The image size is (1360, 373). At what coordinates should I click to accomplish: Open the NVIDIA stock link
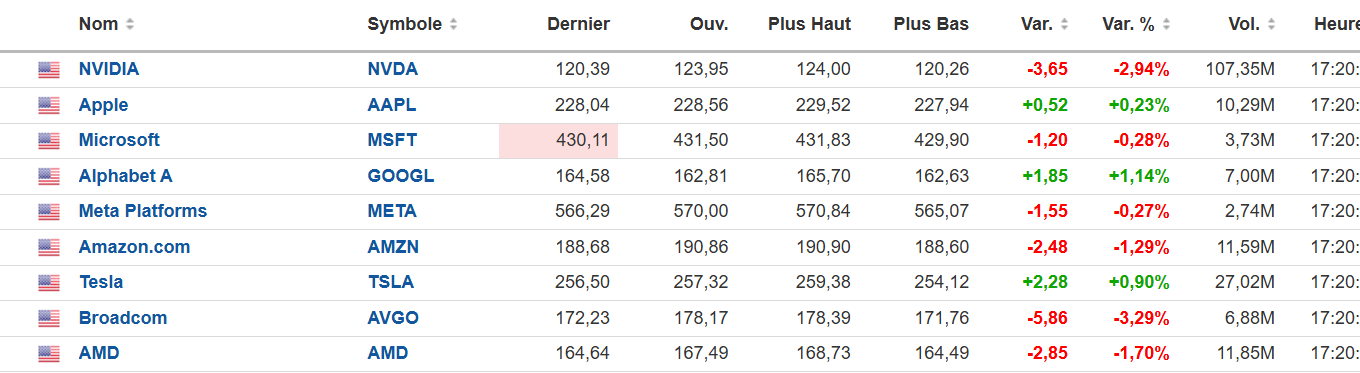109,69
